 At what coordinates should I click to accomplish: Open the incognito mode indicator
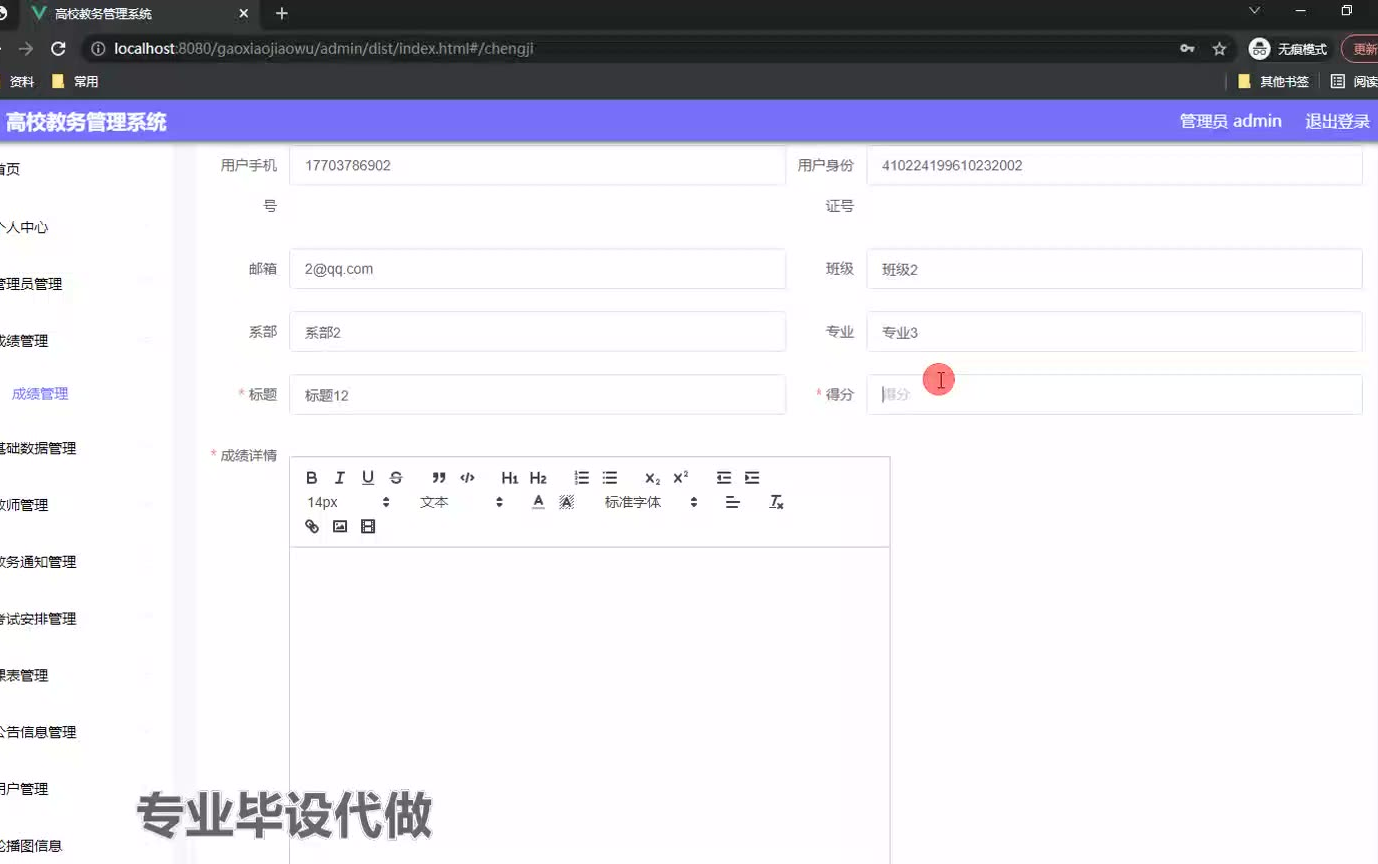(1288, 49)
